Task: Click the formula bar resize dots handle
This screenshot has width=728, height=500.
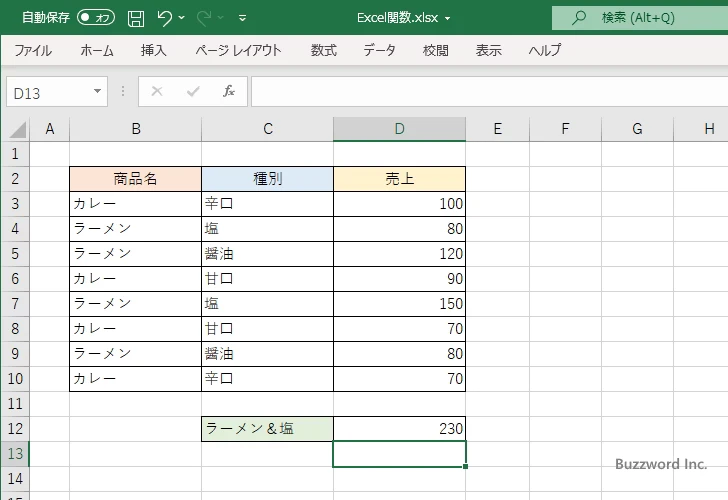Action: 123,91
